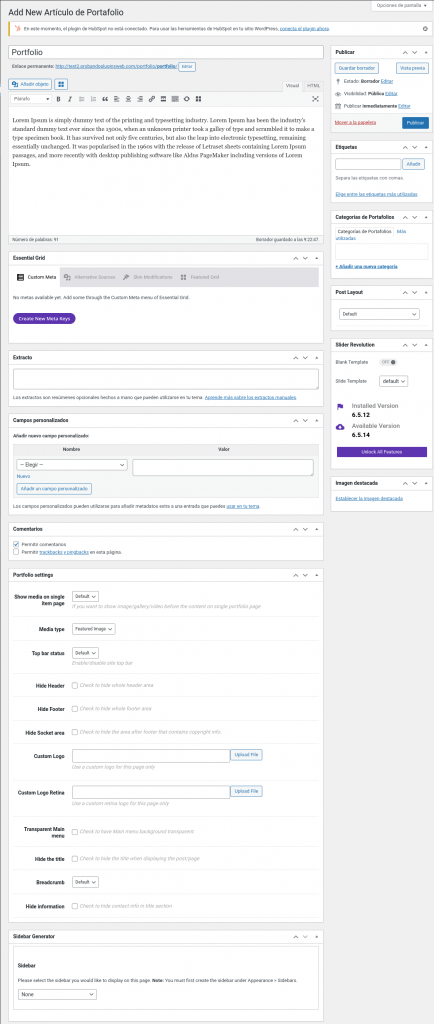Expand Opciones de pantalla menu

click(402, 5)
